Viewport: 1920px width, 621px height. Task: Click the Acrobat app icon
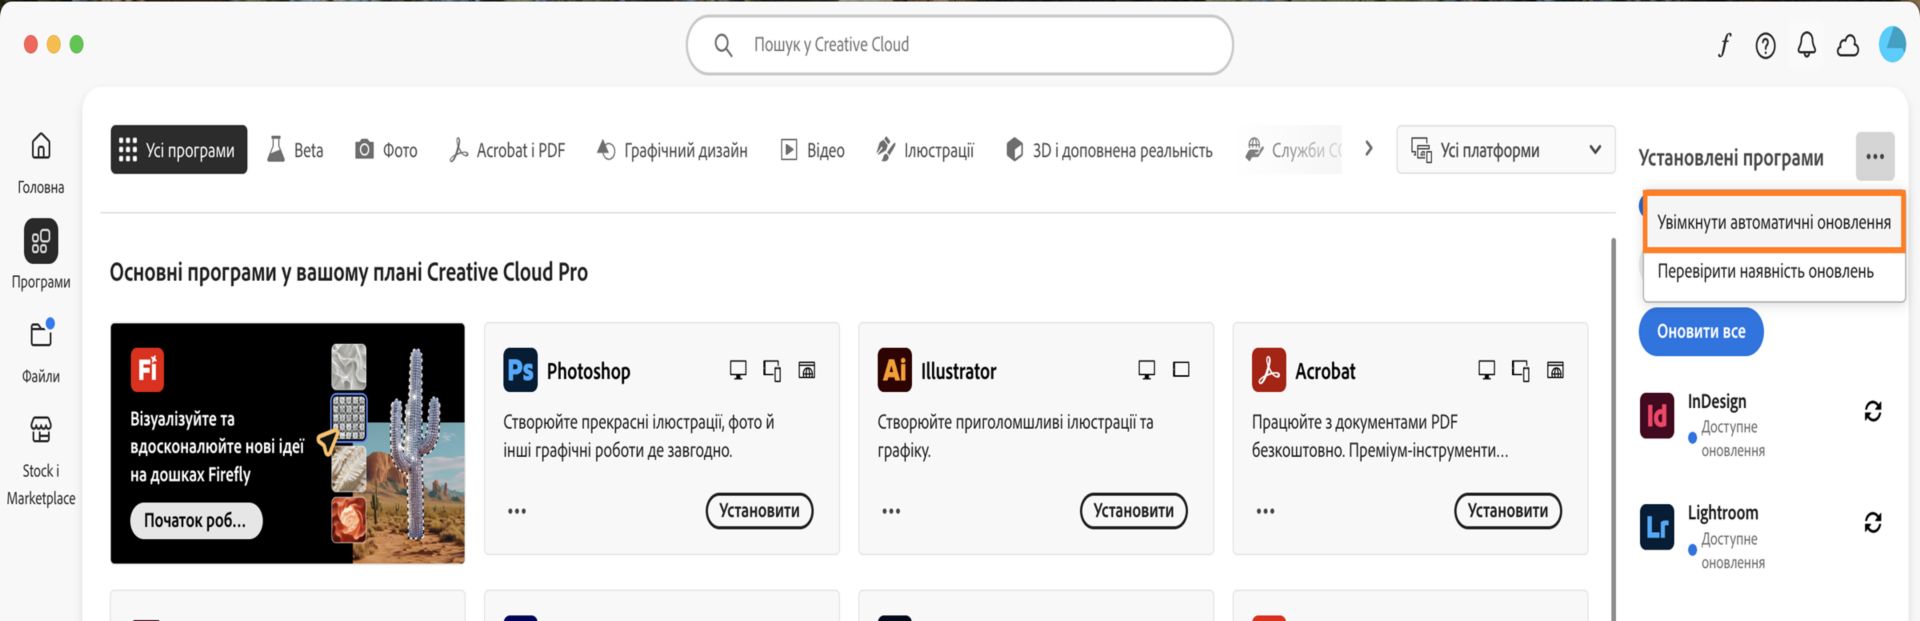pyautogui.click(x=1269, y=370)
